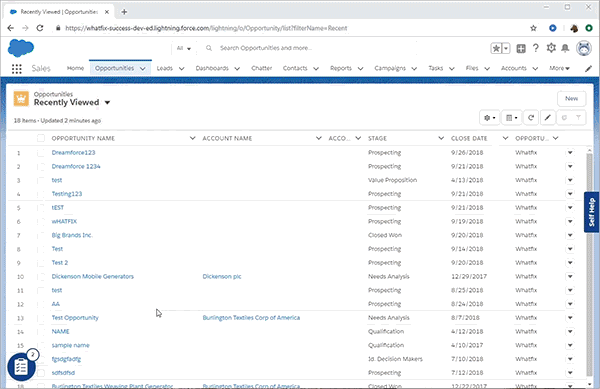Open the Dickenson plc account link

coord(222,277)
